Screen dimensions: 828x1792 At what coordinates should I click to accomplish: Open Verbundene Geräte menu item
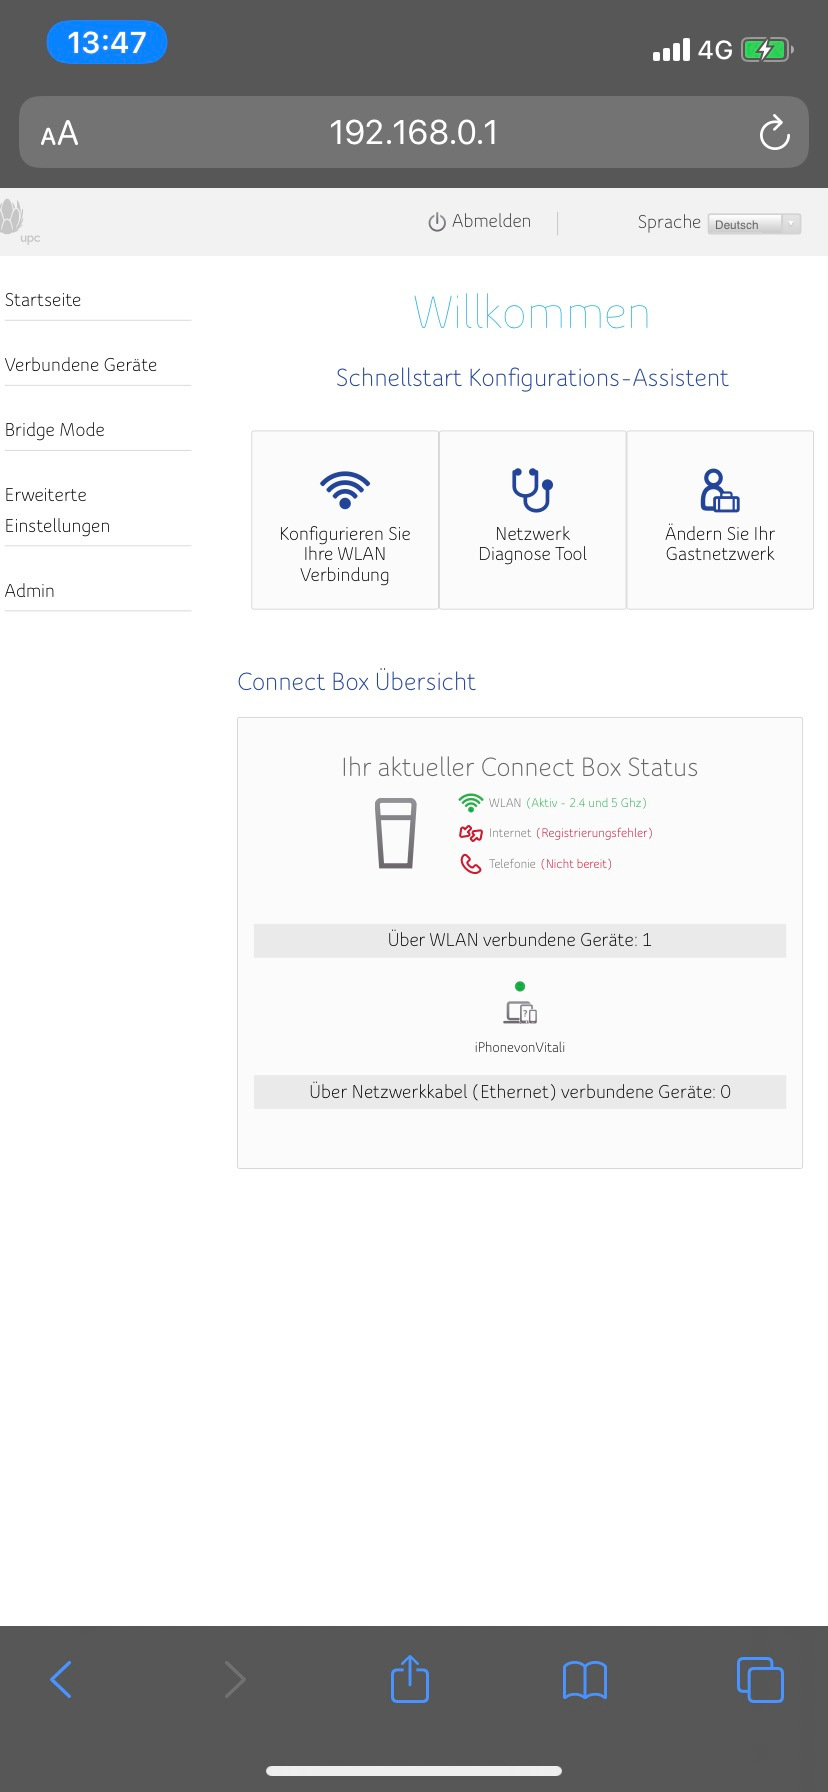click(x=81, y=365)
